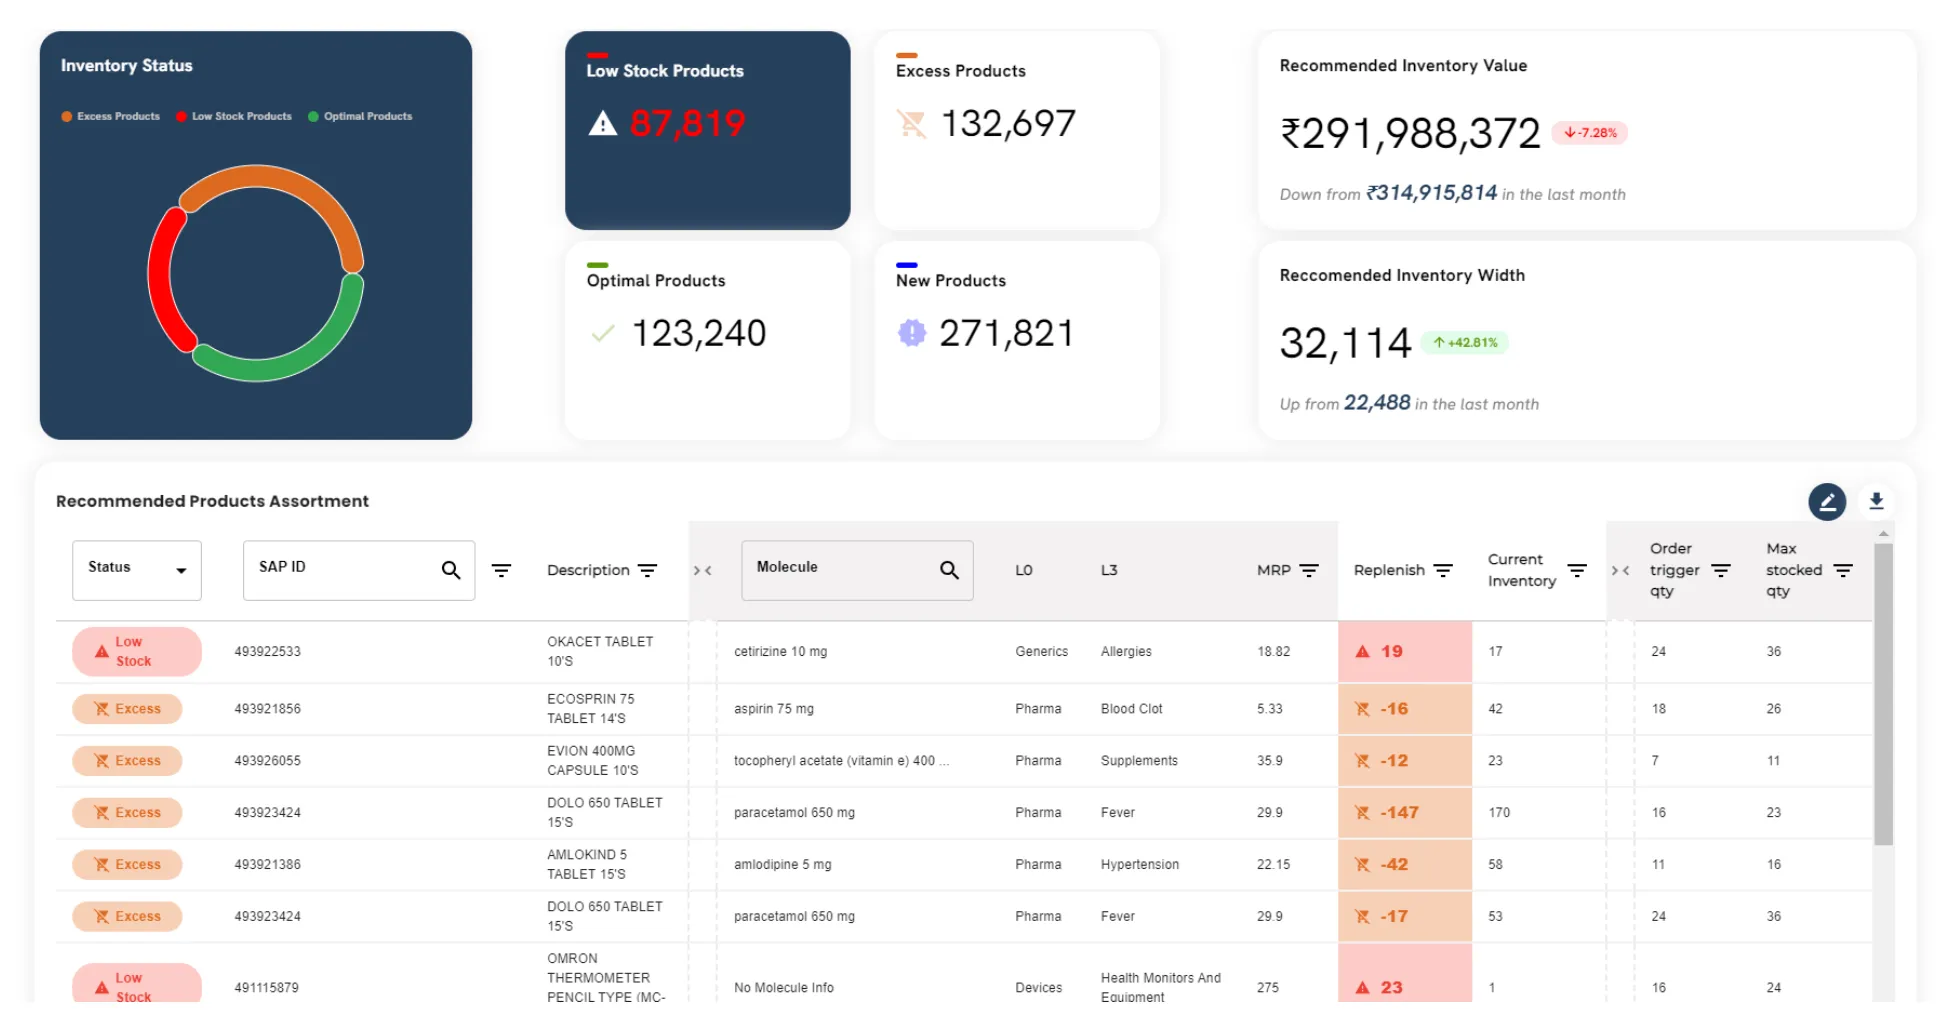
Task: Collapse column group arrows before Molecule
Action: pos(703,571)
